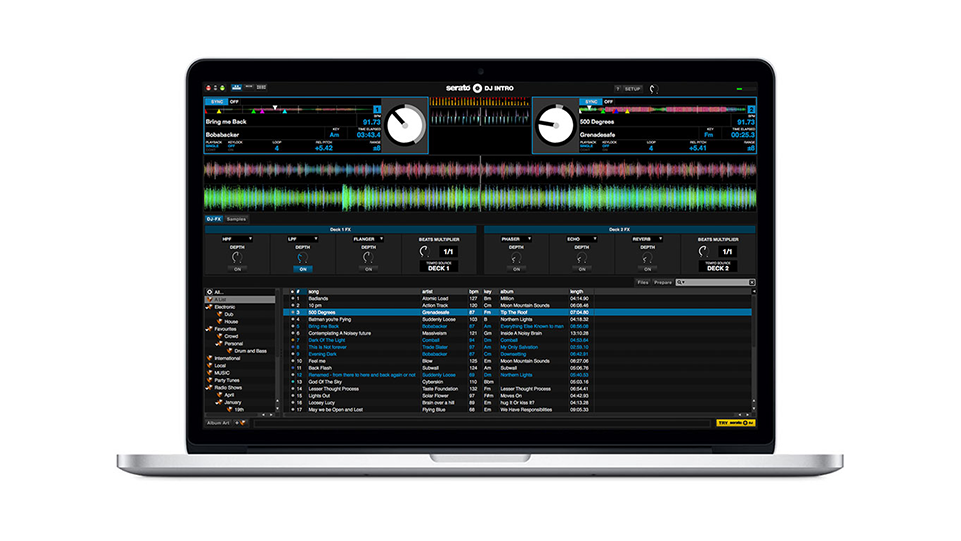961x541 pixels.
Task: Open the HPF effect dropdown
Action: coord(237,239)
